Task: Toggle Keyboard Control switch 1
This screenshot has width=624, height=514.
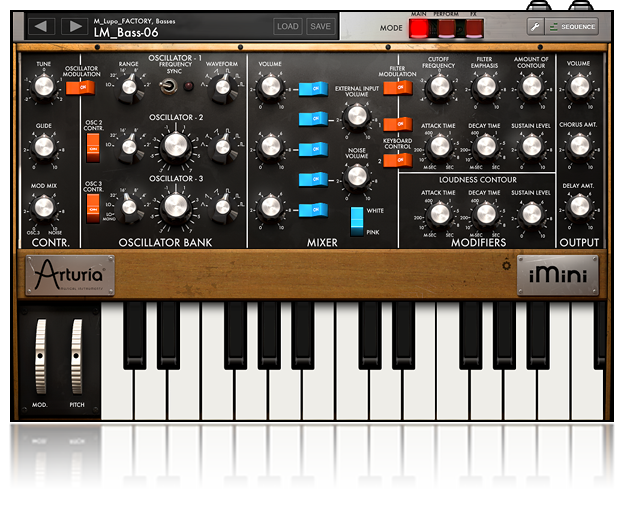Action: coord(398,124)
